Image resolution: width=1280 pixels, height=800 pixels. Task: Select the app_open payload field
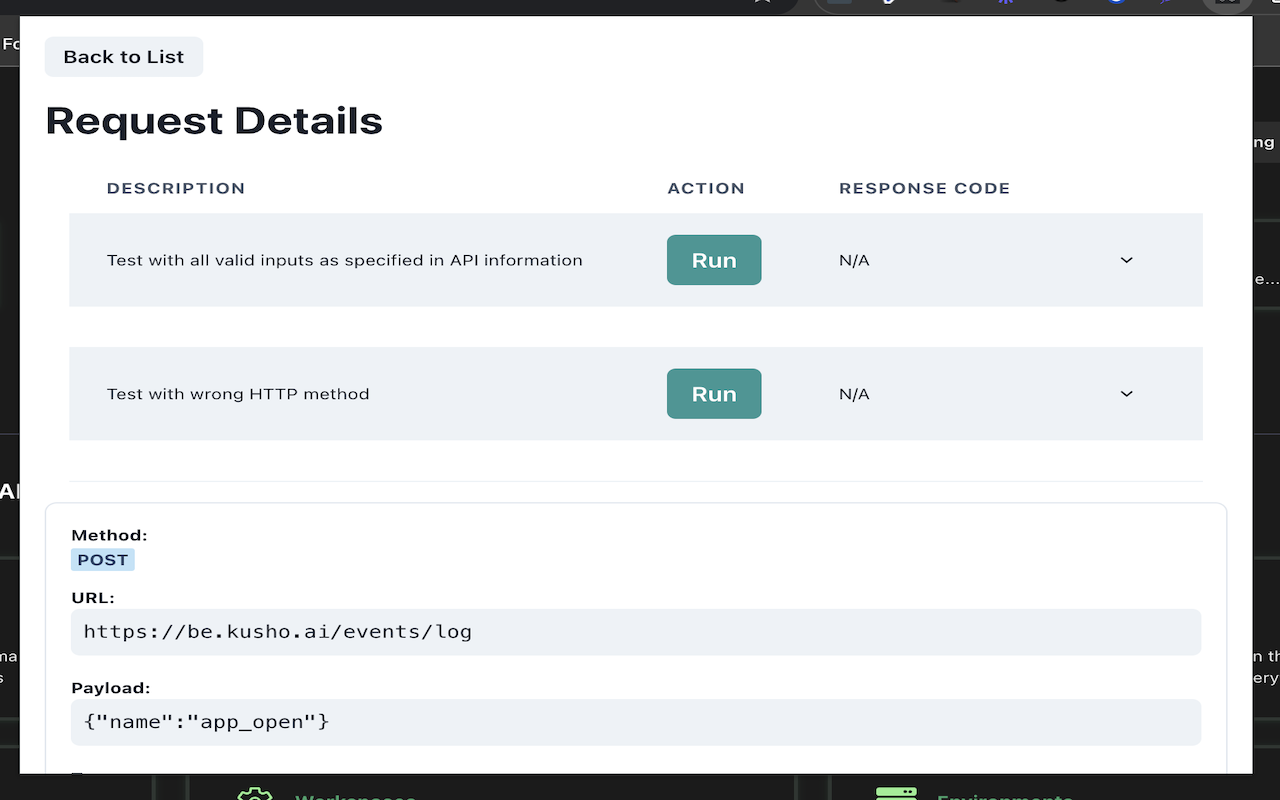(634, 721)
